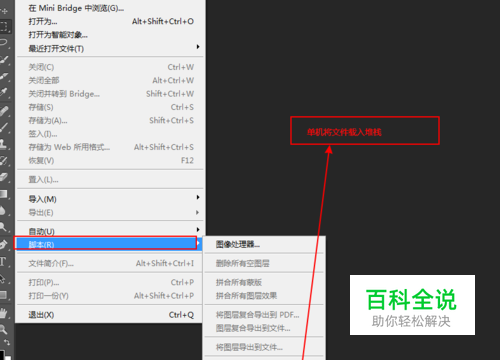The height and width of the screenshot is (360, 500).
Task: Choose 存储(S) menu entry
Action: 109,107
